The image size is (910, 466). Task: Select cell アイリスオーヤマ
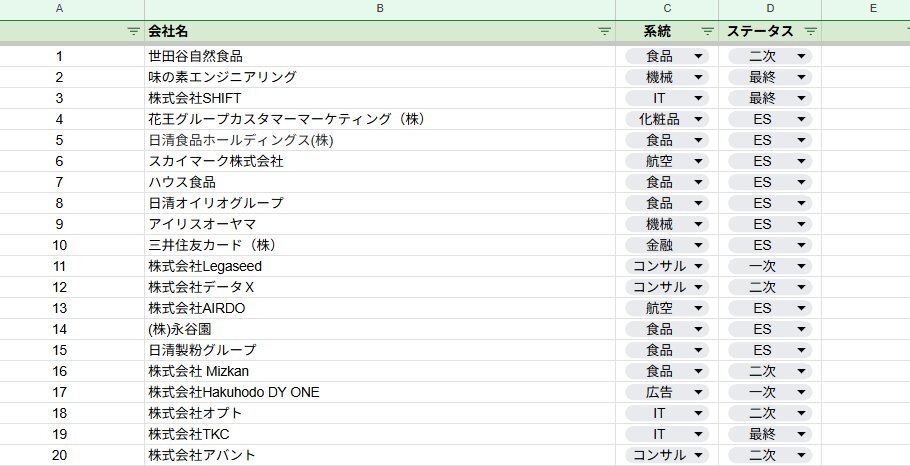380,224
